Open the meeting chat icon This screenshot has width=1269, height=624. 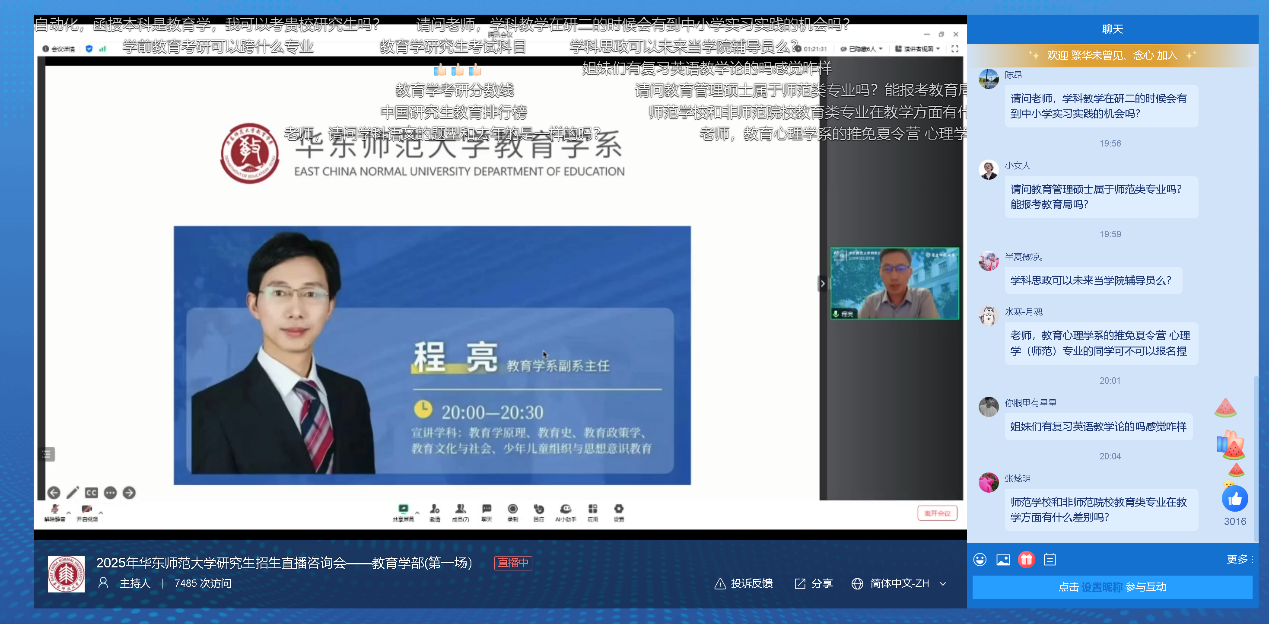click(x=487, y=509)
